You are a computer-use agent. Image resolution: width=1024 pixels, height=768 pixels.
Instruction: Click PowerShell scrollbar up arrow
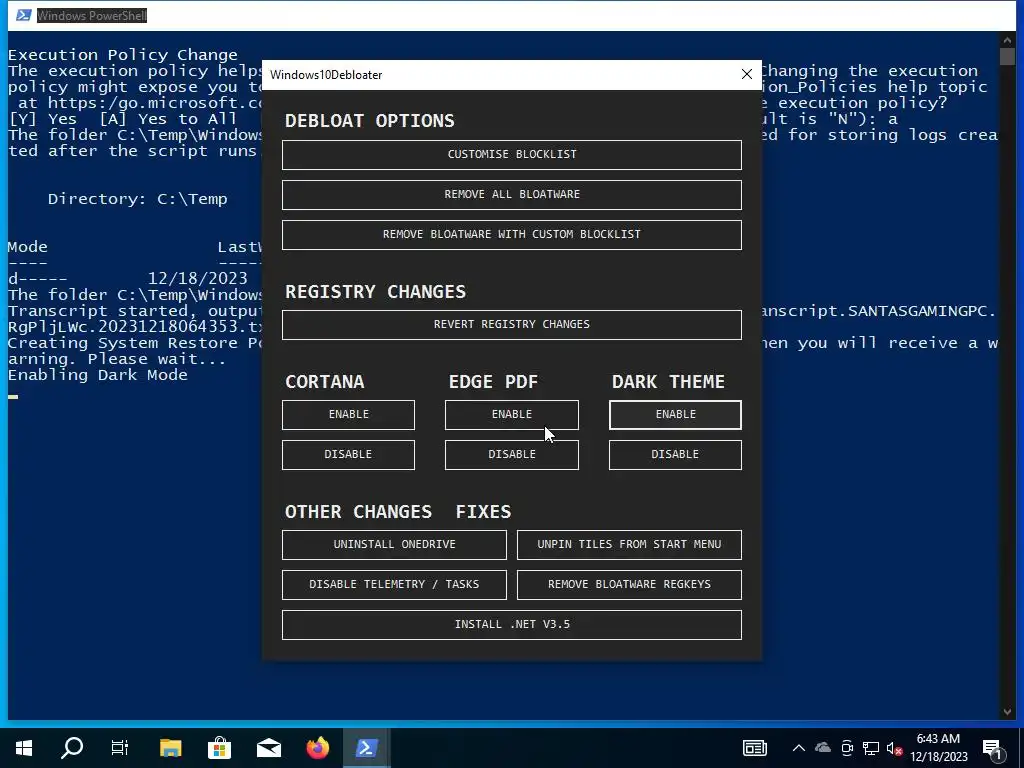click(x=1006, y=39)
